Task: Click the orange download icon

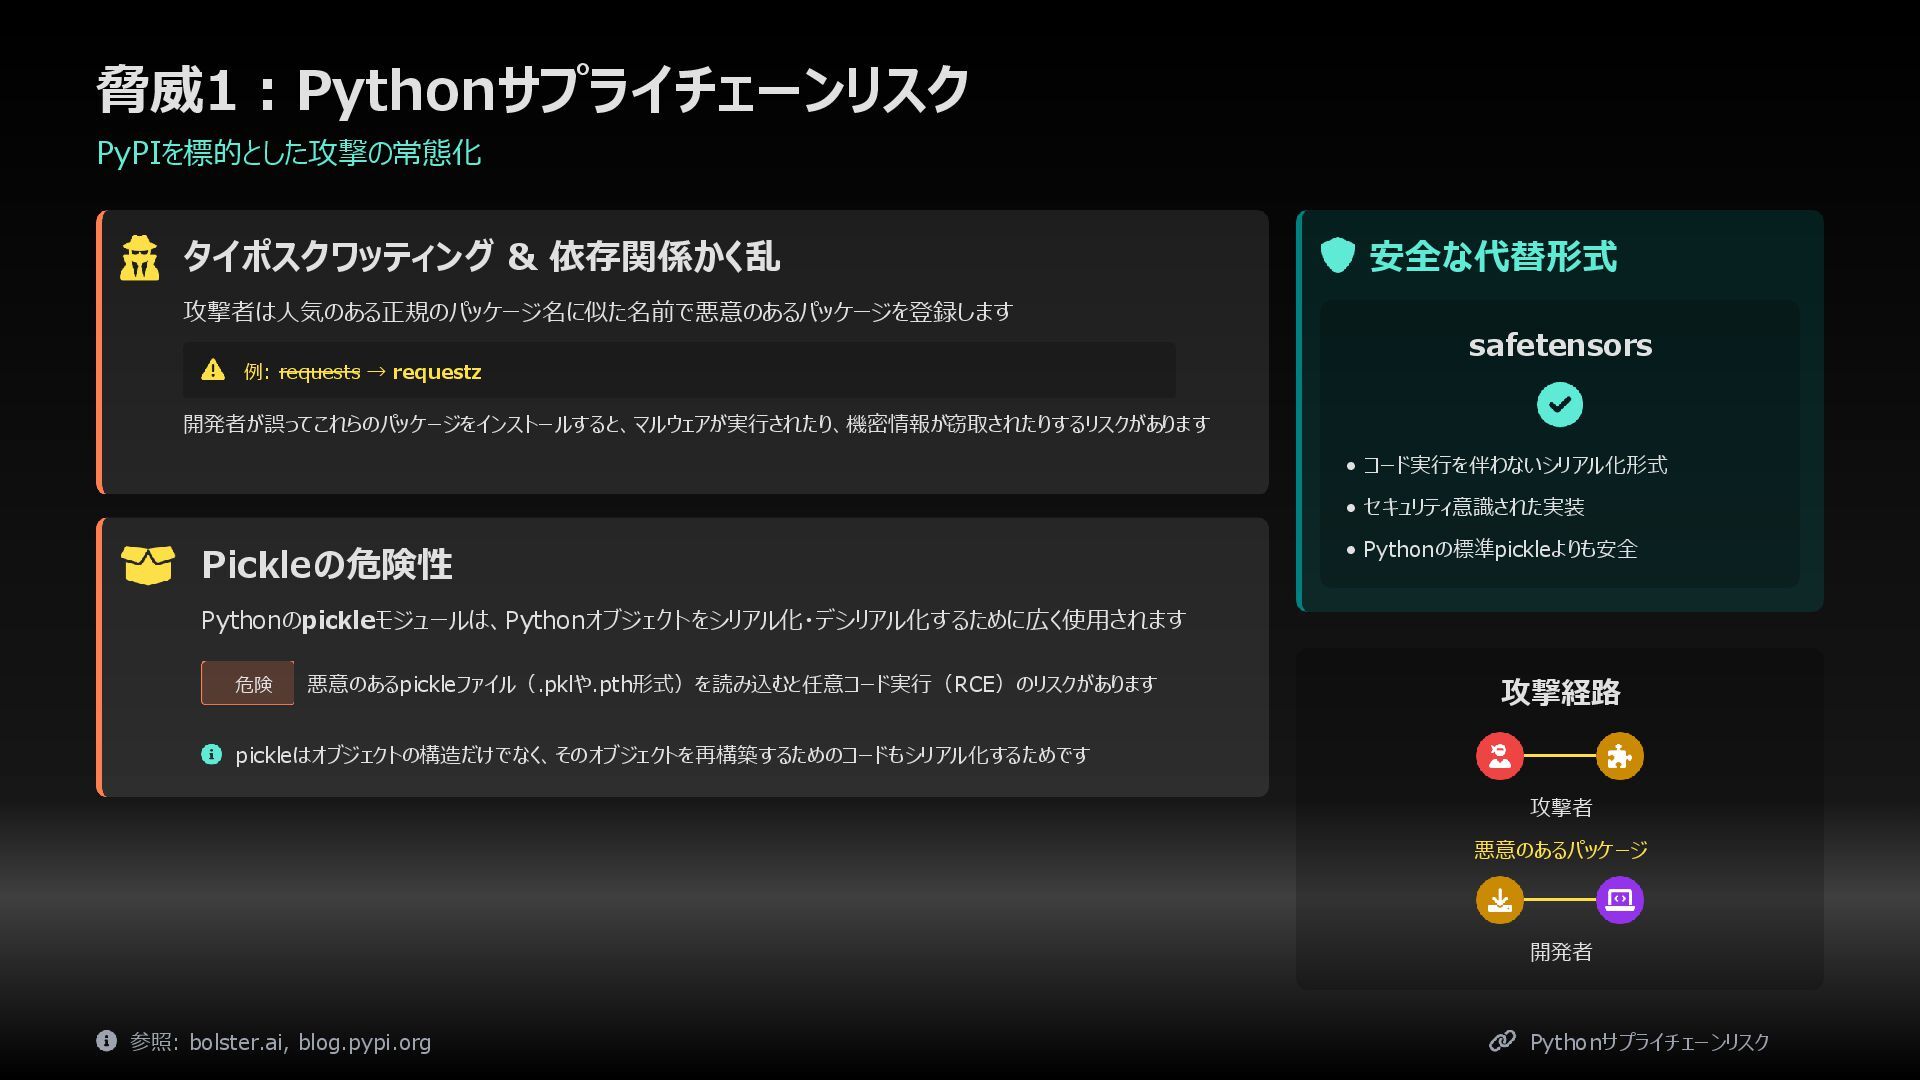Action: pyautogui.click(x=1499, y=900)
